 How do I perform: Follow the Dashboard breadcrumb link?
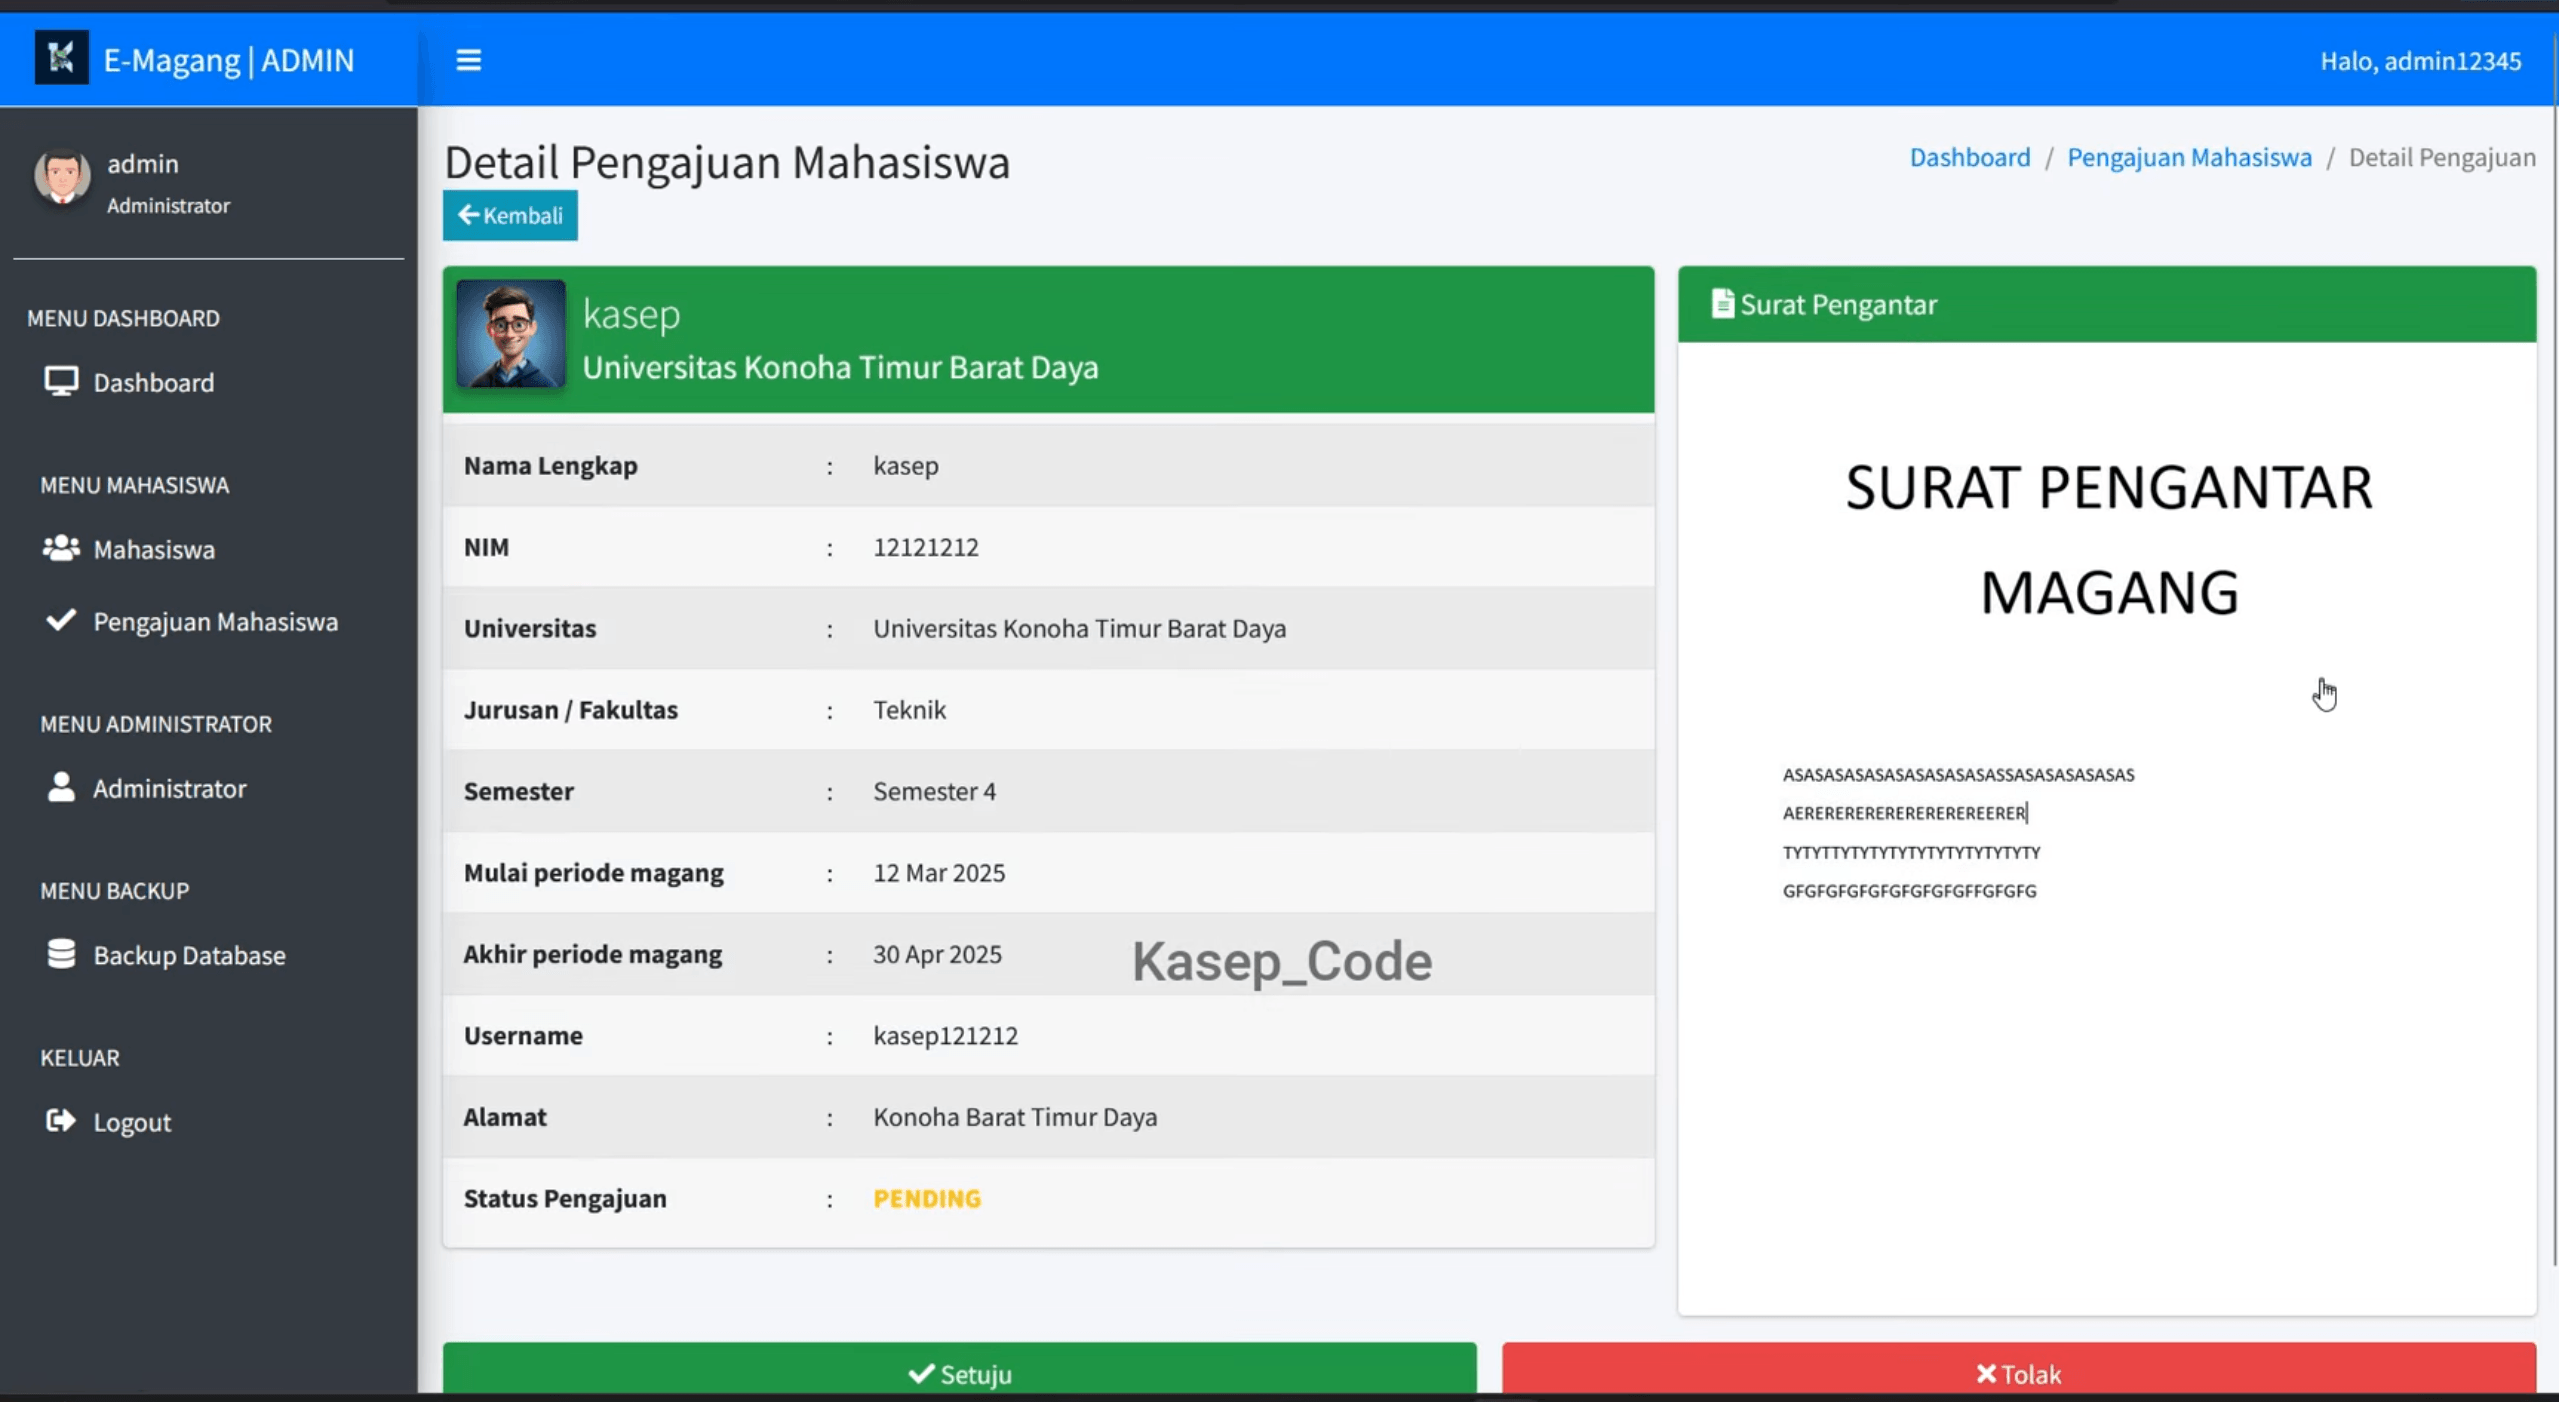click(1969, 157)
